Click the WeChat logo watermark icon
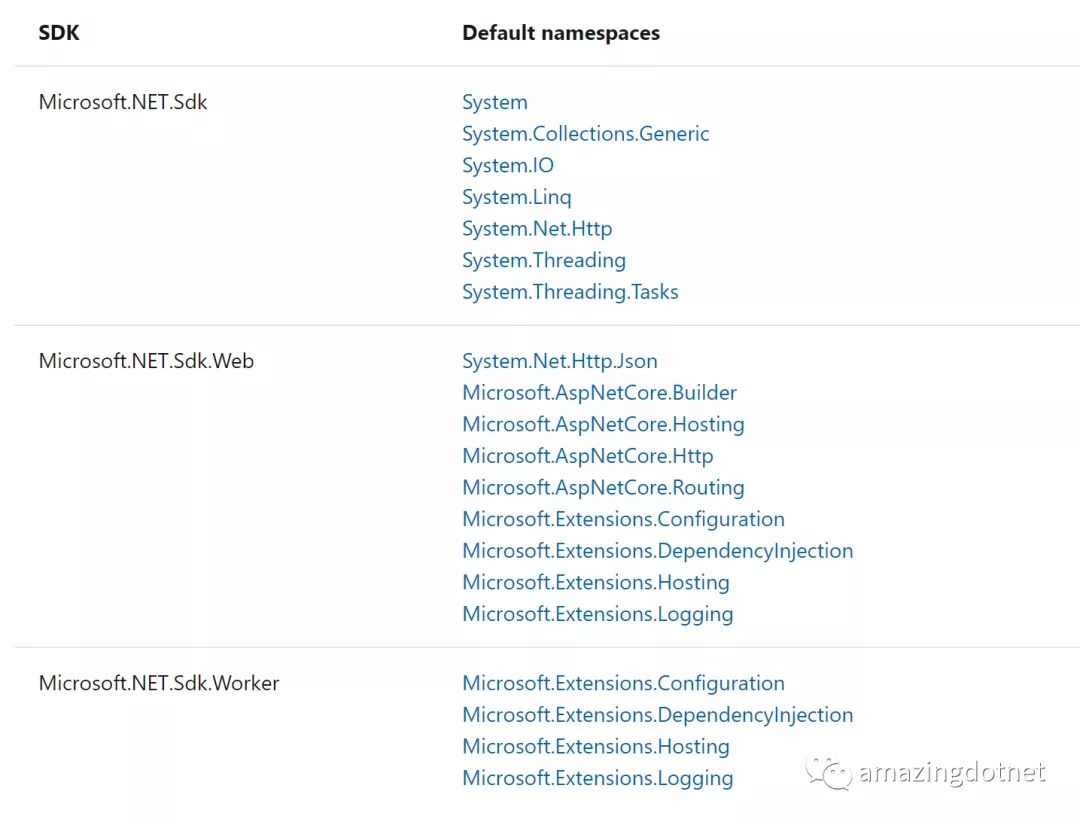This screenshot has width=1080, height=822. click(828, 772)
